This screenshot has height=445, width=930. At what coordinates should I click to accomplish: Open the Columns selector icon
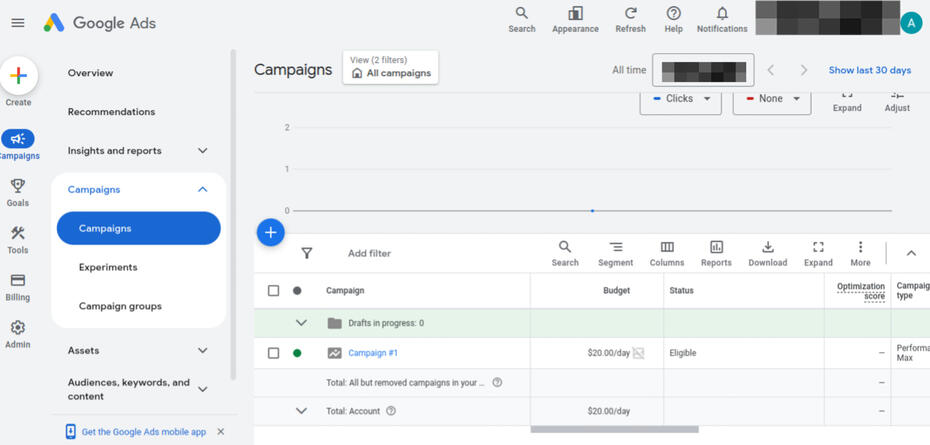(667, 248)
